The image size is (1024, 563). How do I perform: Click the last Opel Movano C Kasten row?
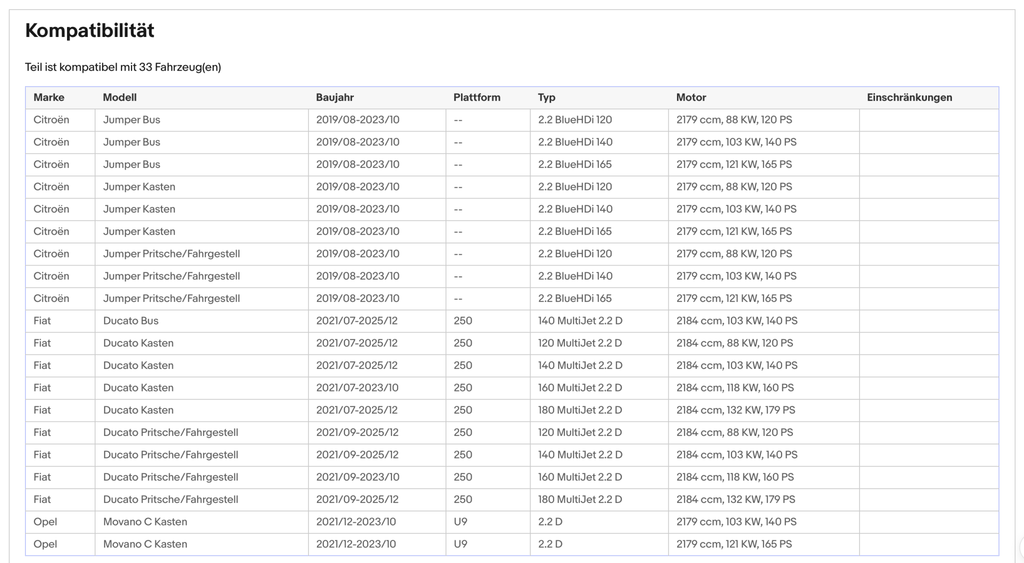(x=512, y=544)
